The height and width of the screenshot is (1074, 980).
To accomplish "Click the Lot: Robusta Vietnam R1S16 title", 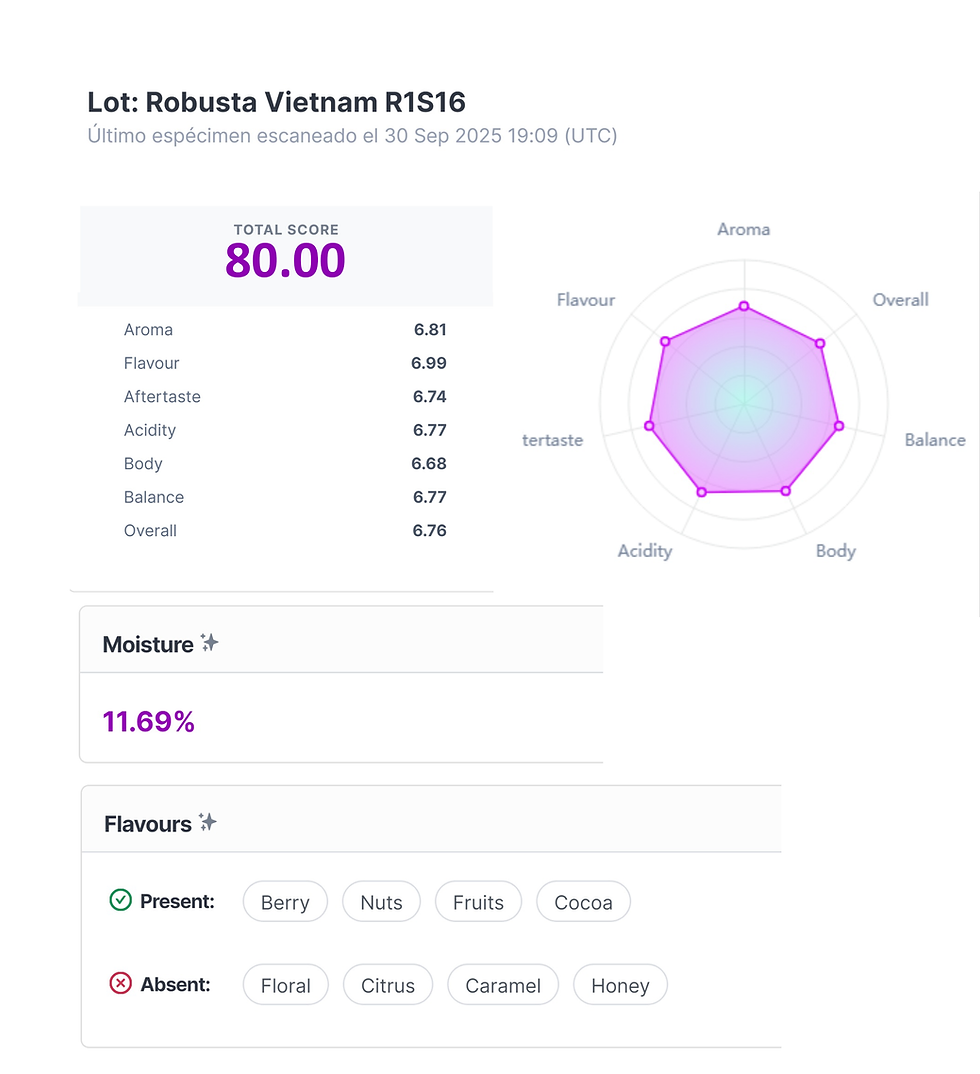I will (277, 102).
